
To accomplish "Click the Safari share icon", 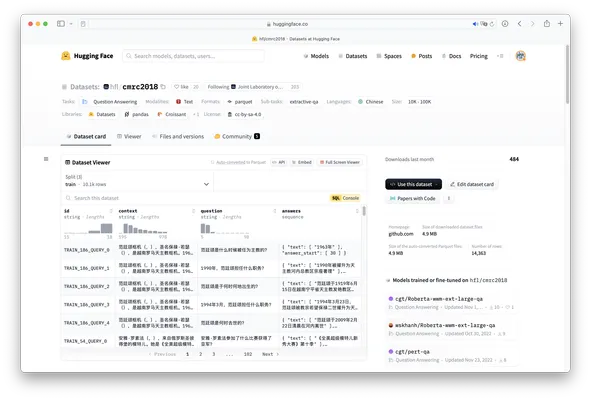I will coord(547,23).
